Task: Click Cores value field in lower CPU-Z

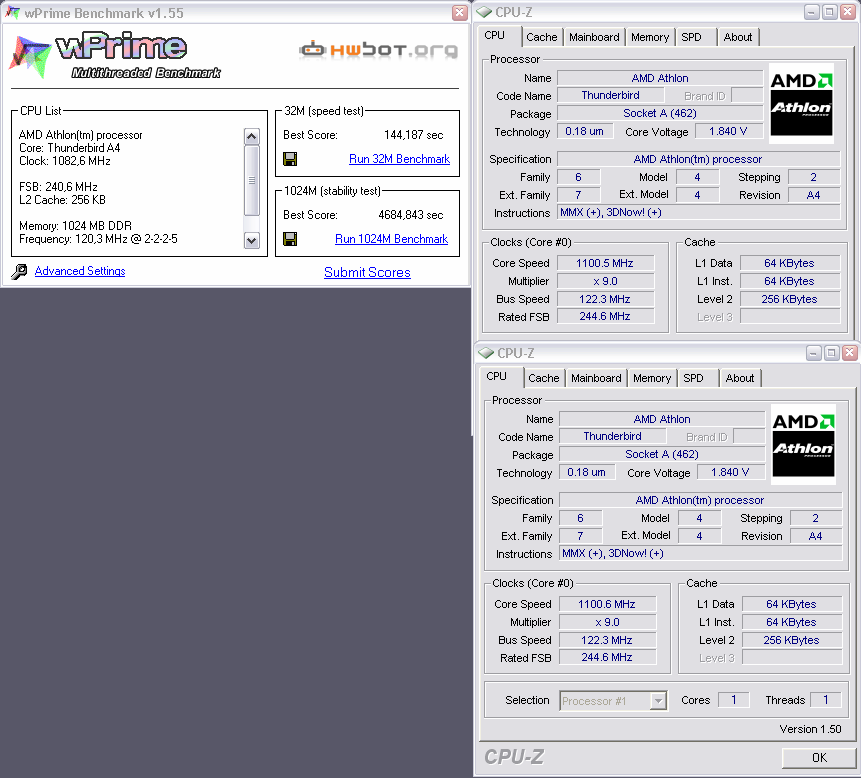Action: click(734, 700)
